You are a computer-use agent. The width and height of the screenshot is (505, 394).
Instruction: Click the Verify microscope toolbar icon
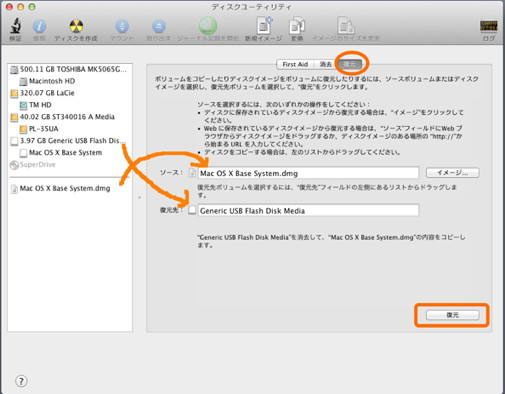15,26
